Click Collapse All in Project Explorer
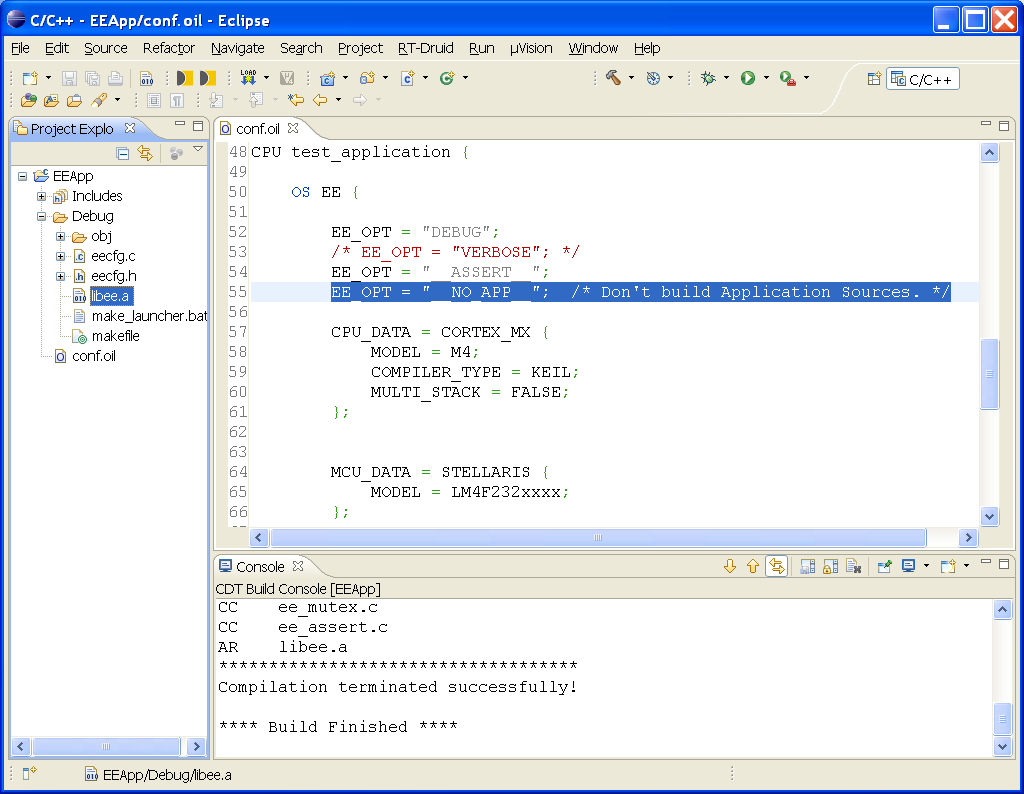Viewport: 1024px width, 794px height. point(122,154)
